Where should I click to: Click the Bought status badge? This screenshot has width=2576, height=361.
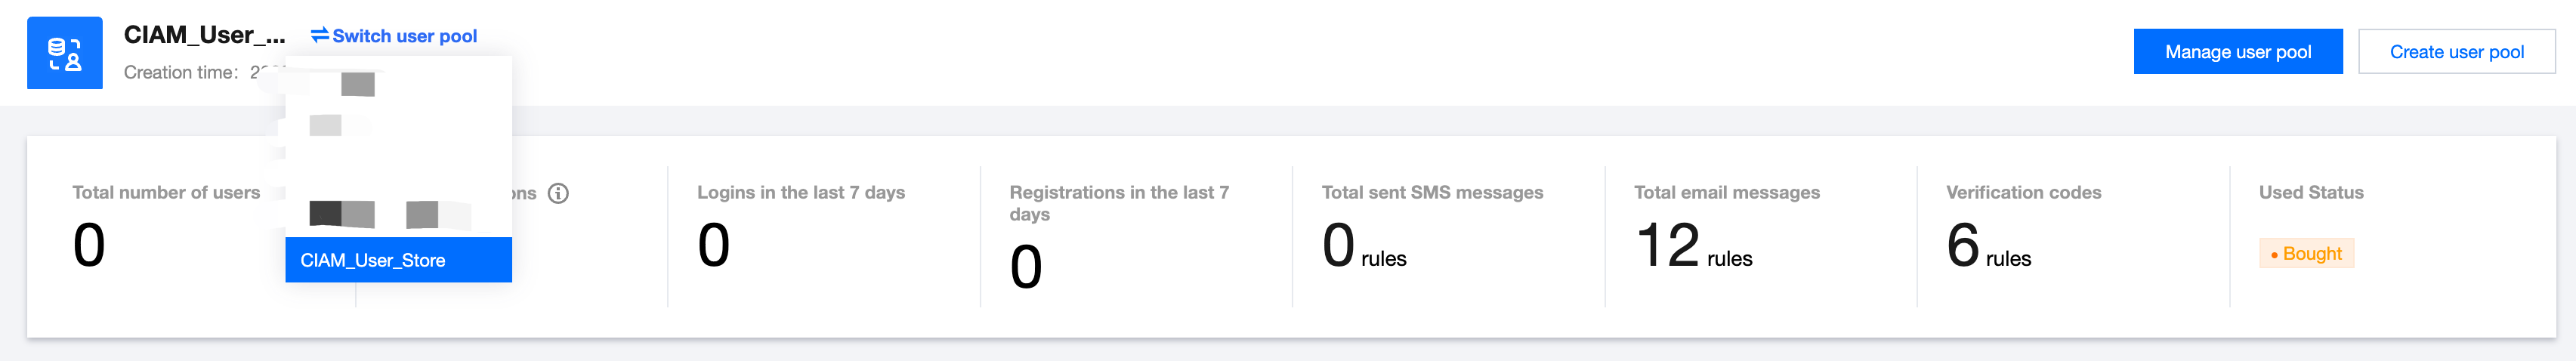click(2306, 254)
